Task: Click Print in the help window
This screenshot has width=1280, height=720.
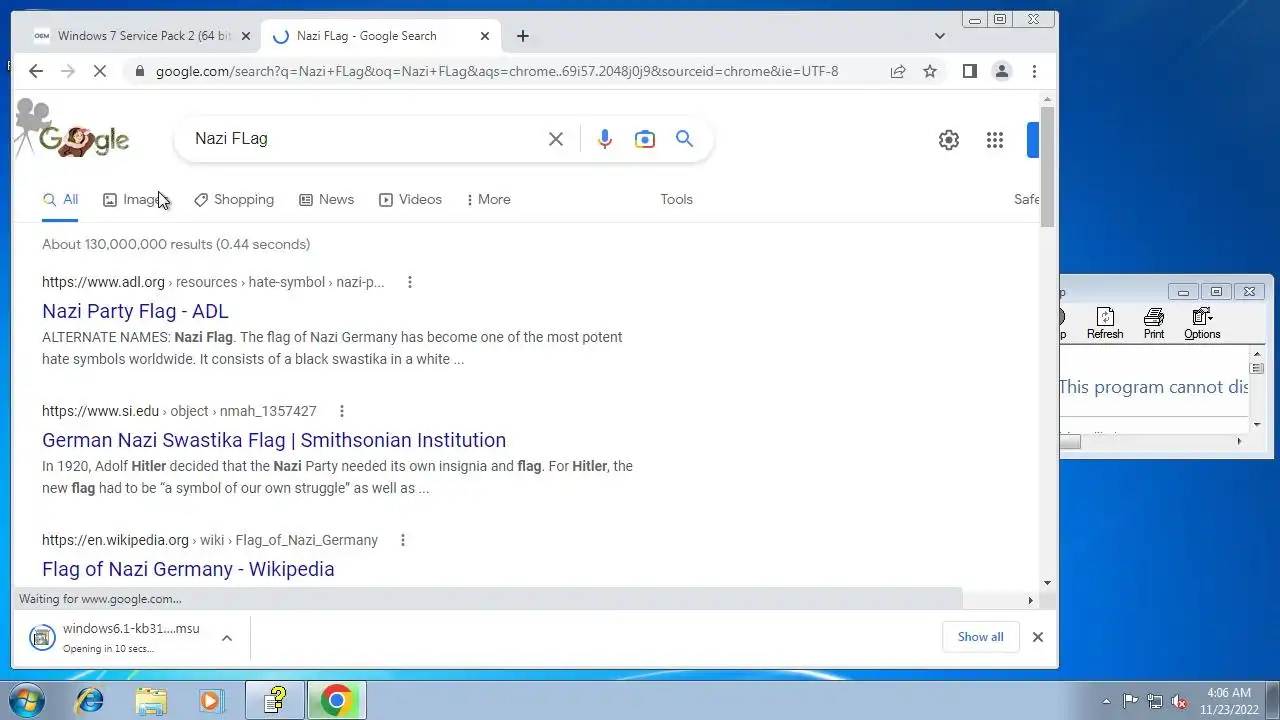Action: coord(1154,324)
